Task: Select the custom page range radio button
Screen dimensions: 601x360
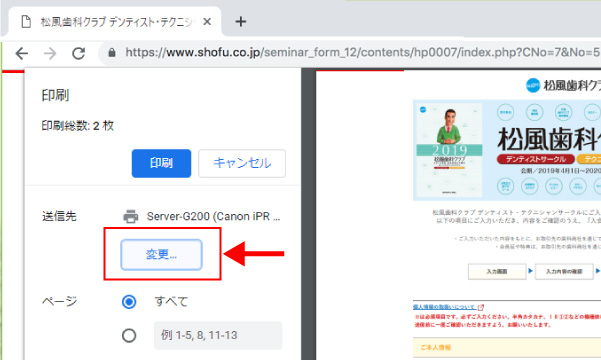Action: point(129,335)
